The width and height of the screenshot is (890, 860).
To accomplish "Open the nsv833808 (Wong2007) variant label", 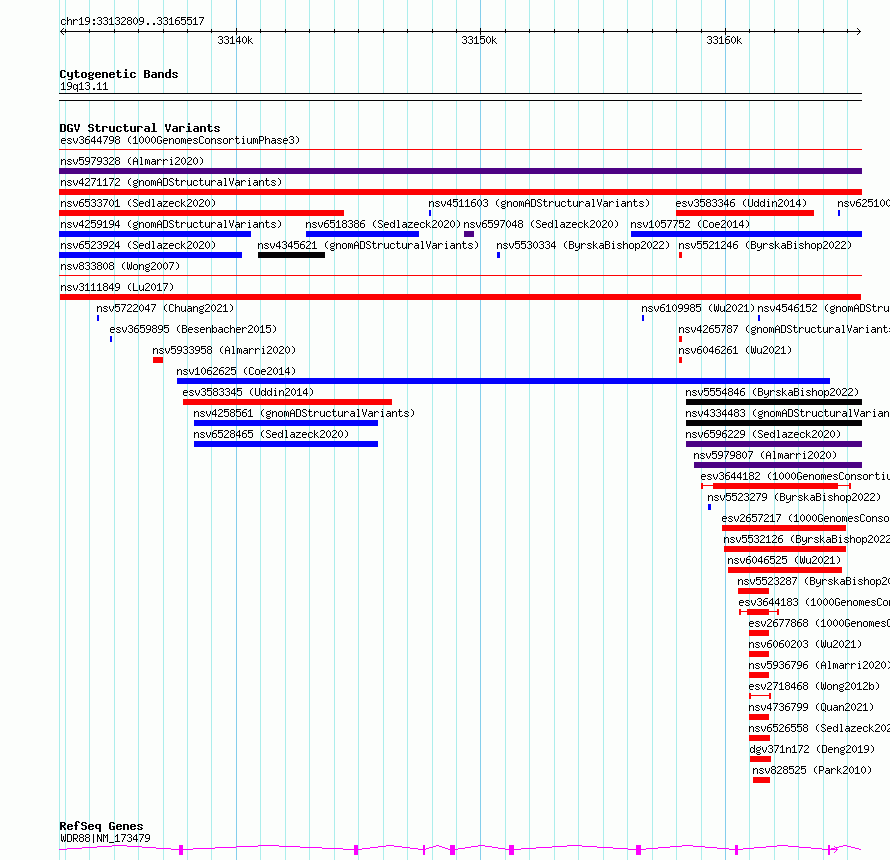I will click(x=120, y=266).
